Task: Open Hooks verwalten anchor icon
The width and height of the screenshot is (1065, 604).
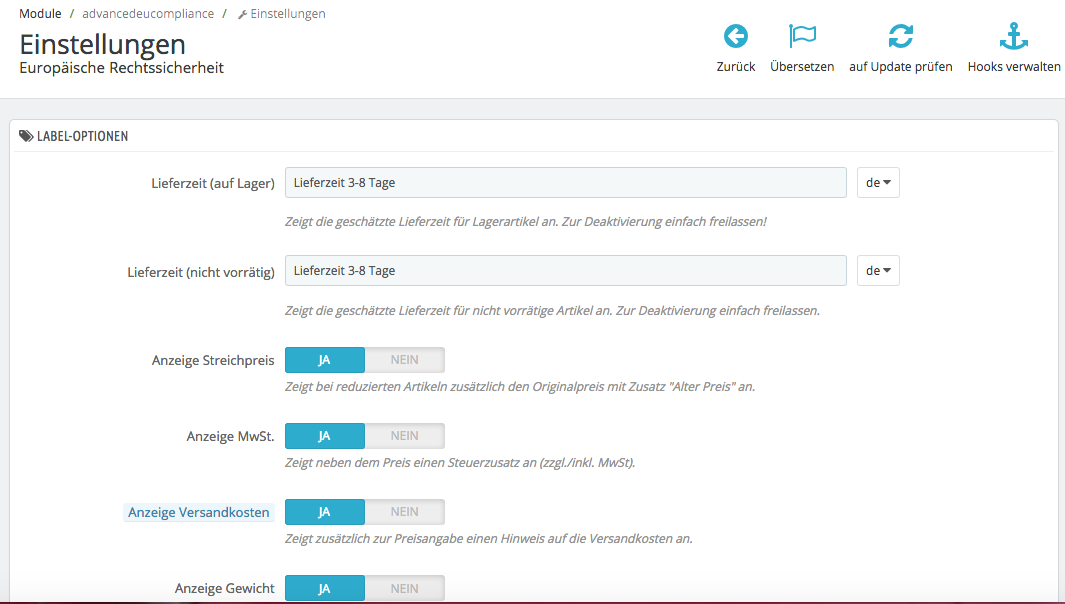Action: pyautogui.click(x=1014, y=37)
